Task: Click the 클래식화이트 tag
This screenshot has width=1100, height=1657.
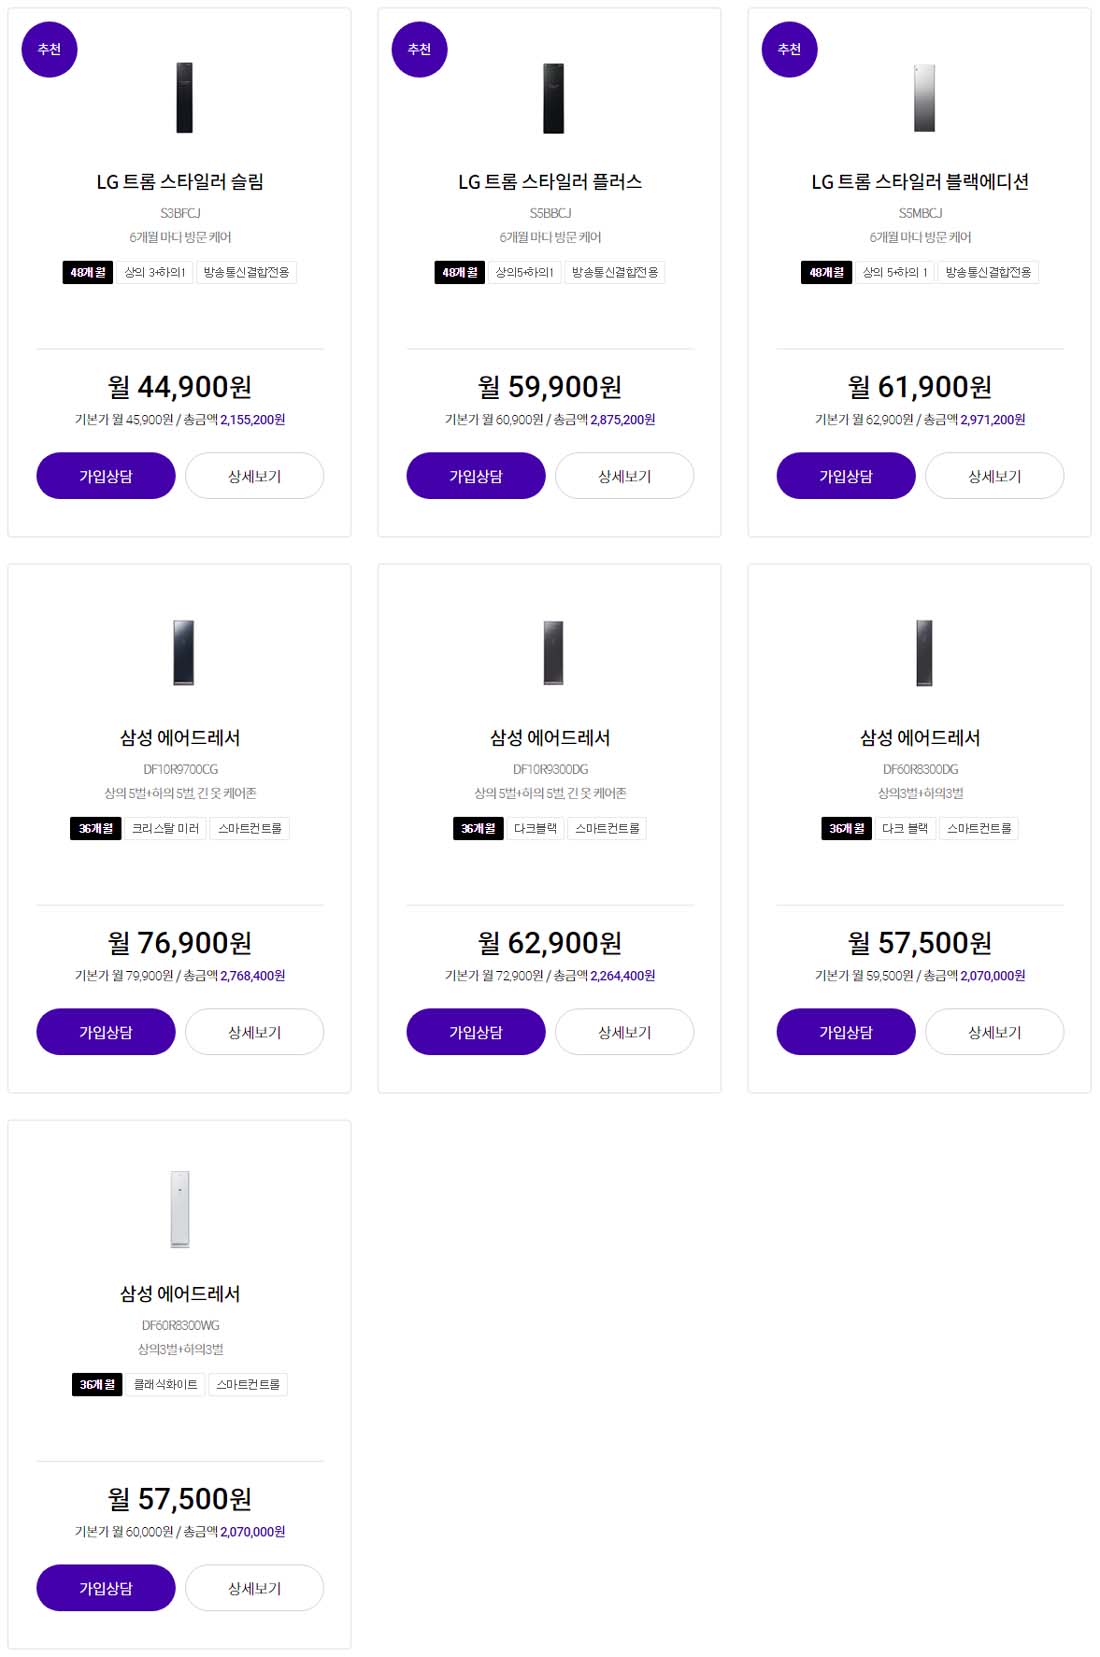Action: 165,1384
